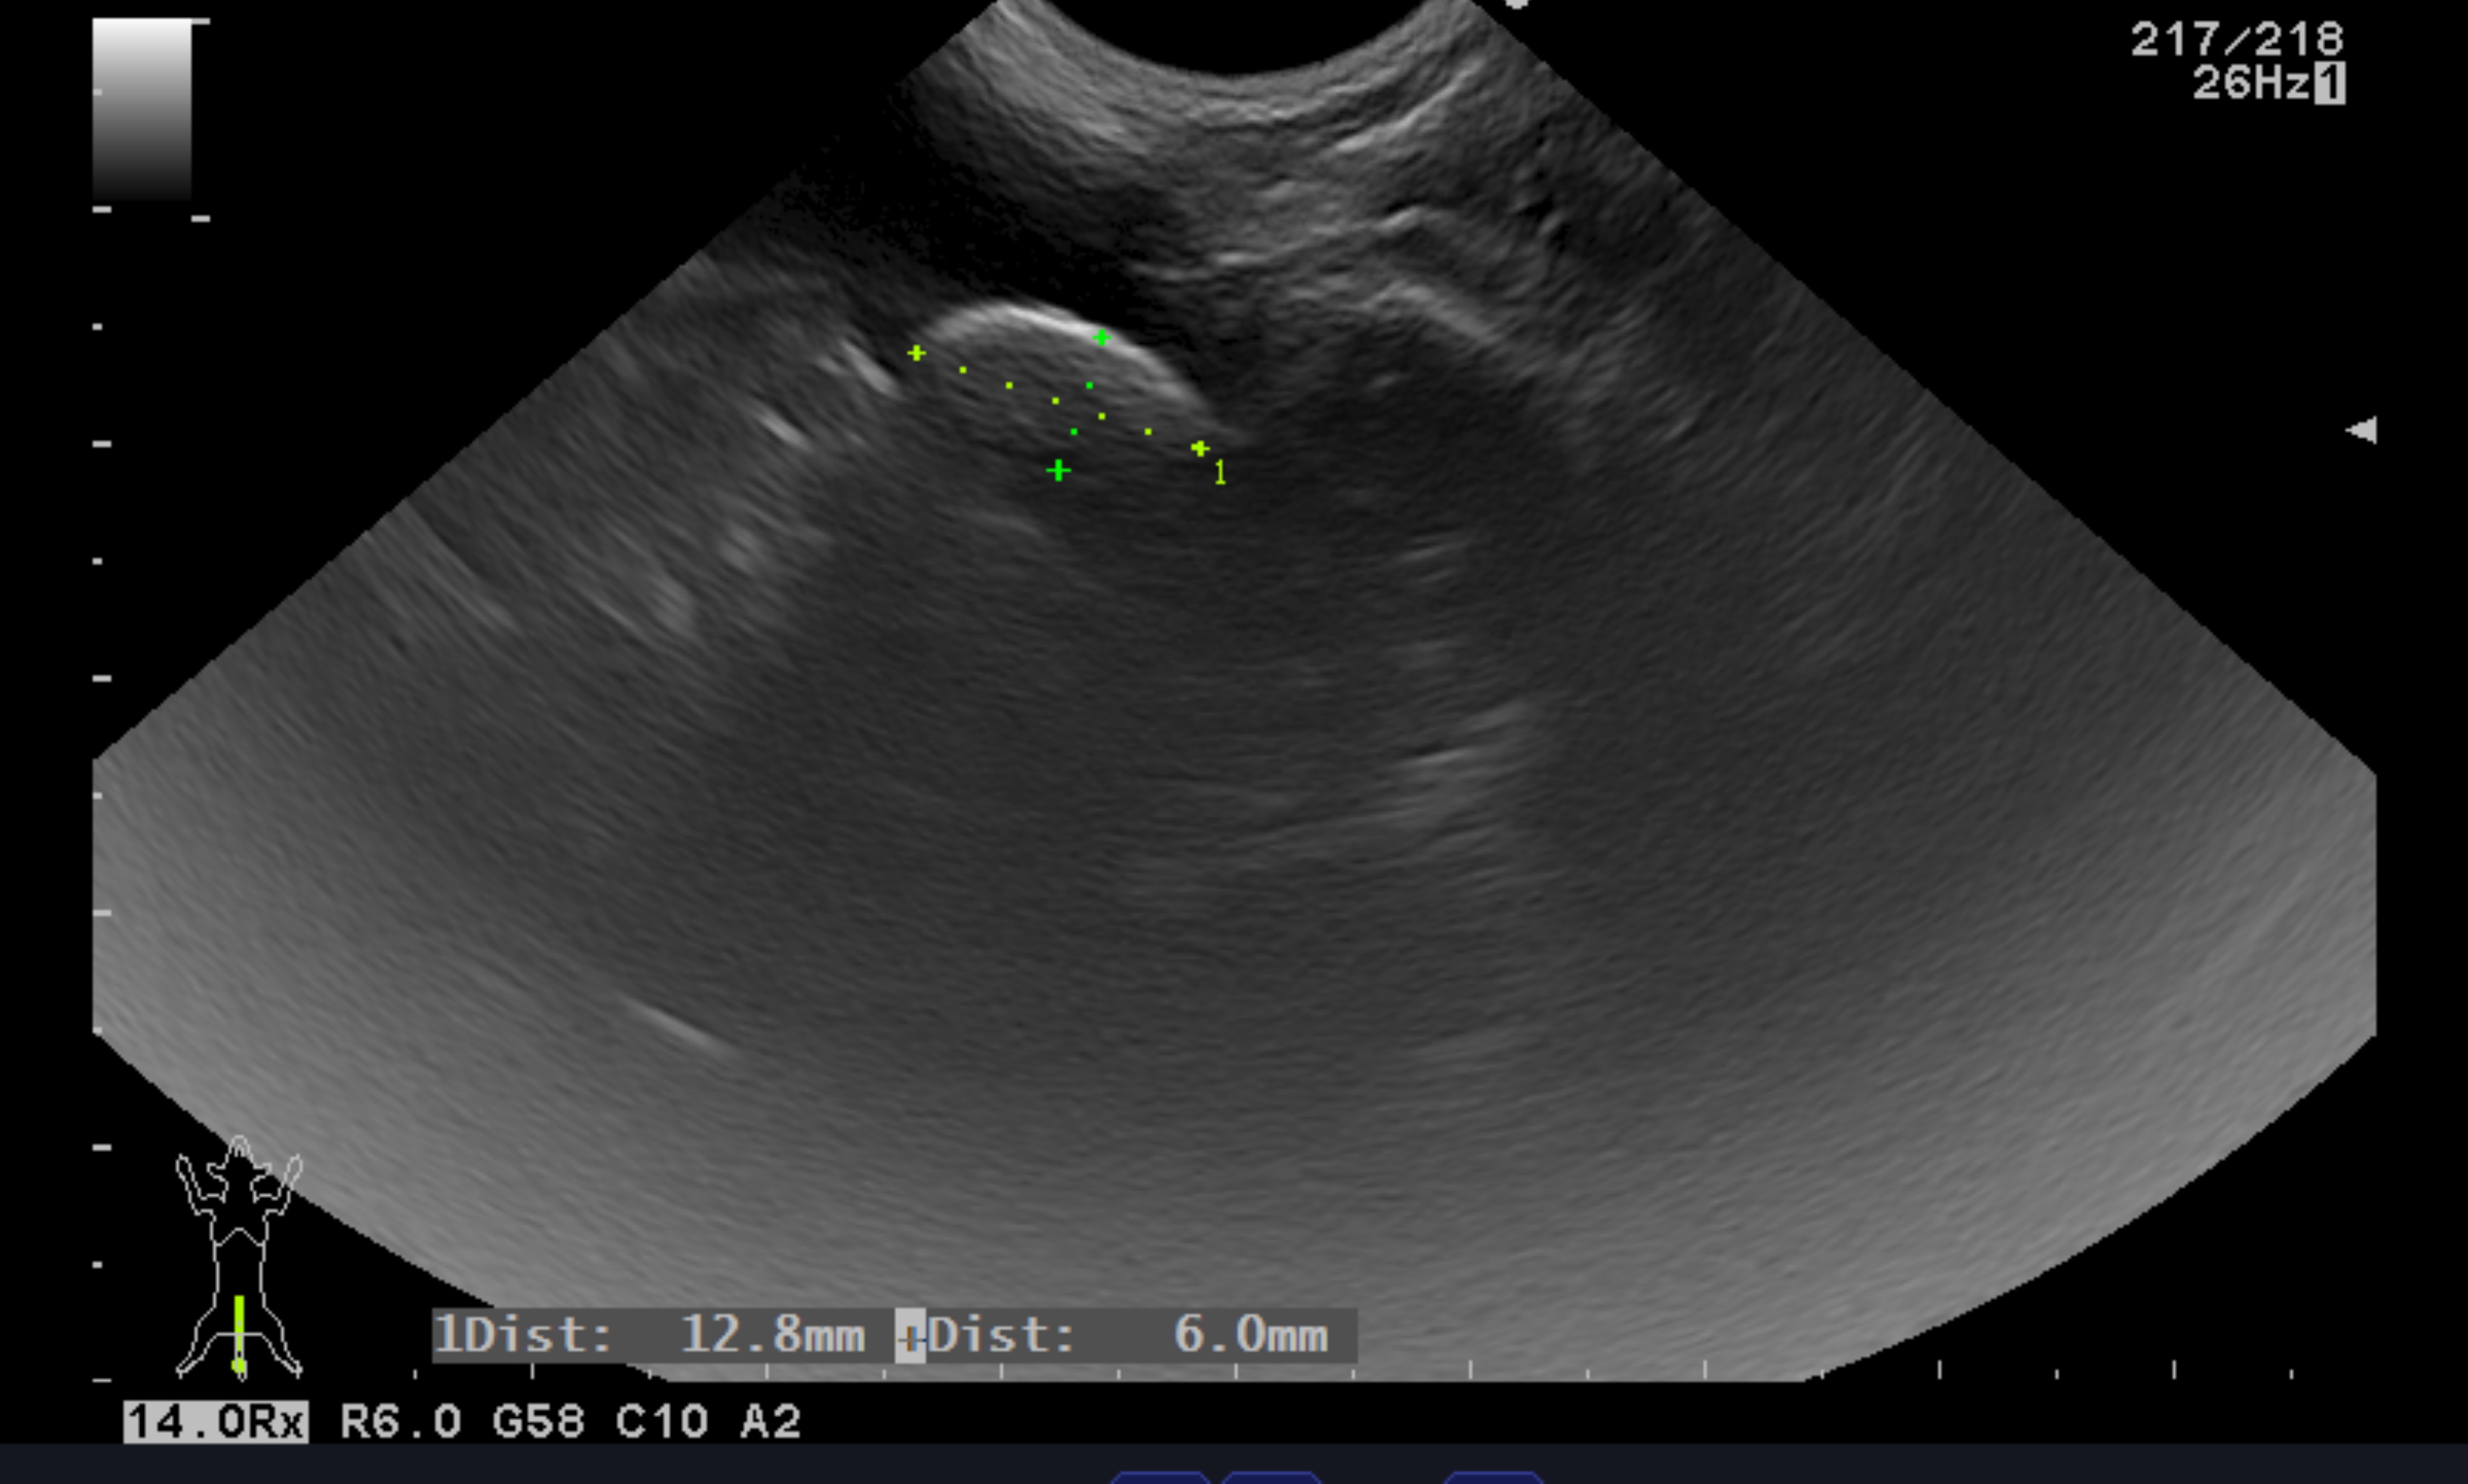Click the 14.0Rx frequency indicator
2468x1484 pixels.
(x=216, y=1421)
